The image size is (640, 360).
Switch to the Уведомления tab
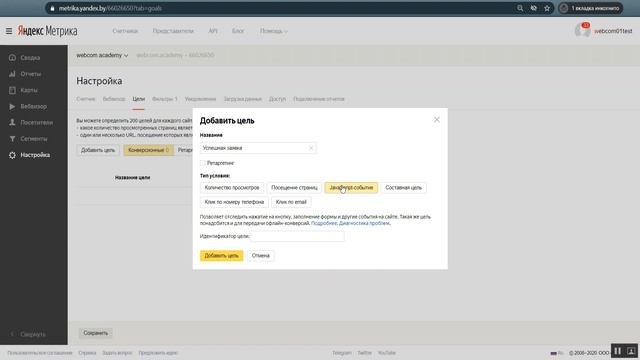click(200, 99)
